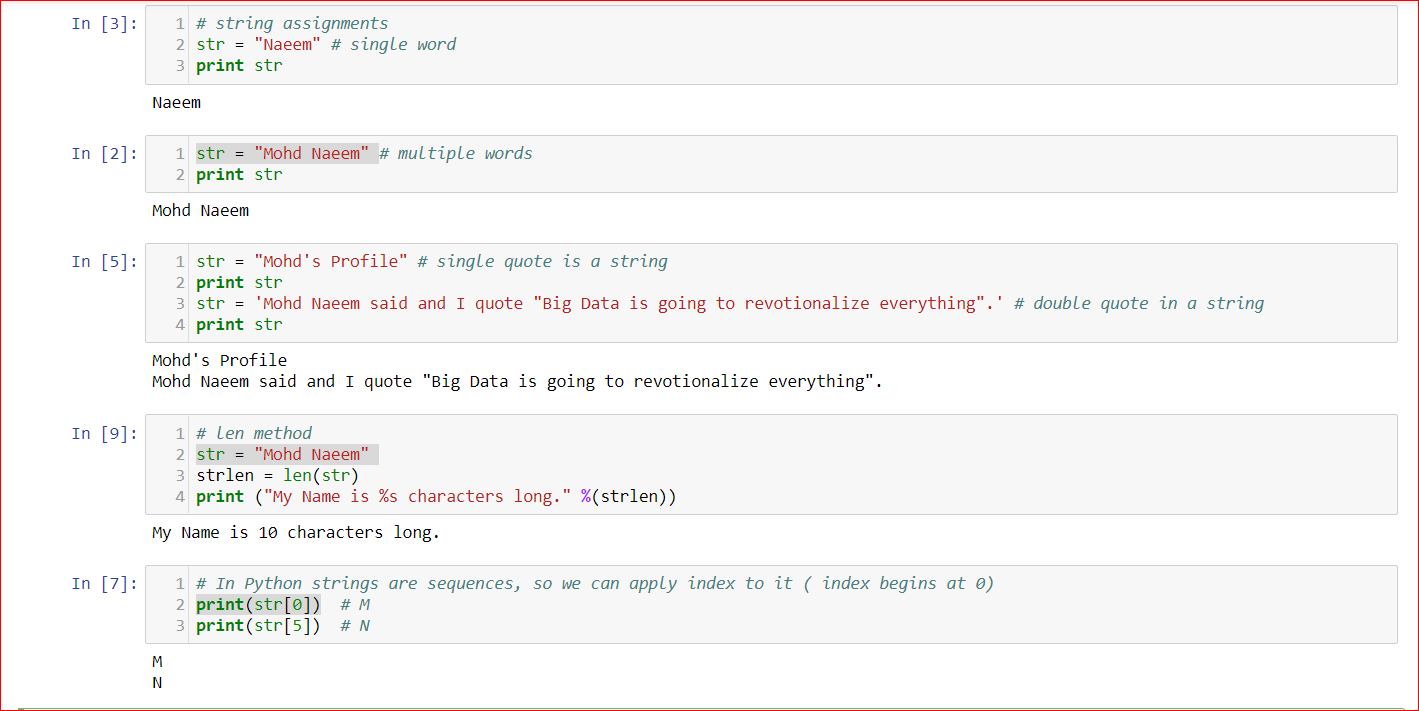The height and width of the screenshot is (711, 1419).
Task: Click the output line "Mohd's Profile"
Action: tap(219, 360)
